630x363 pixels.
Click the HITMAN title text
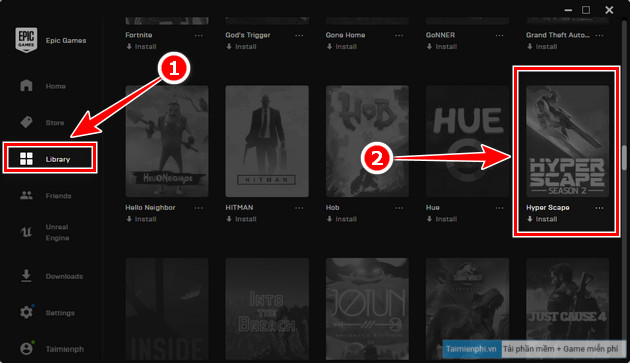[239, 207]
